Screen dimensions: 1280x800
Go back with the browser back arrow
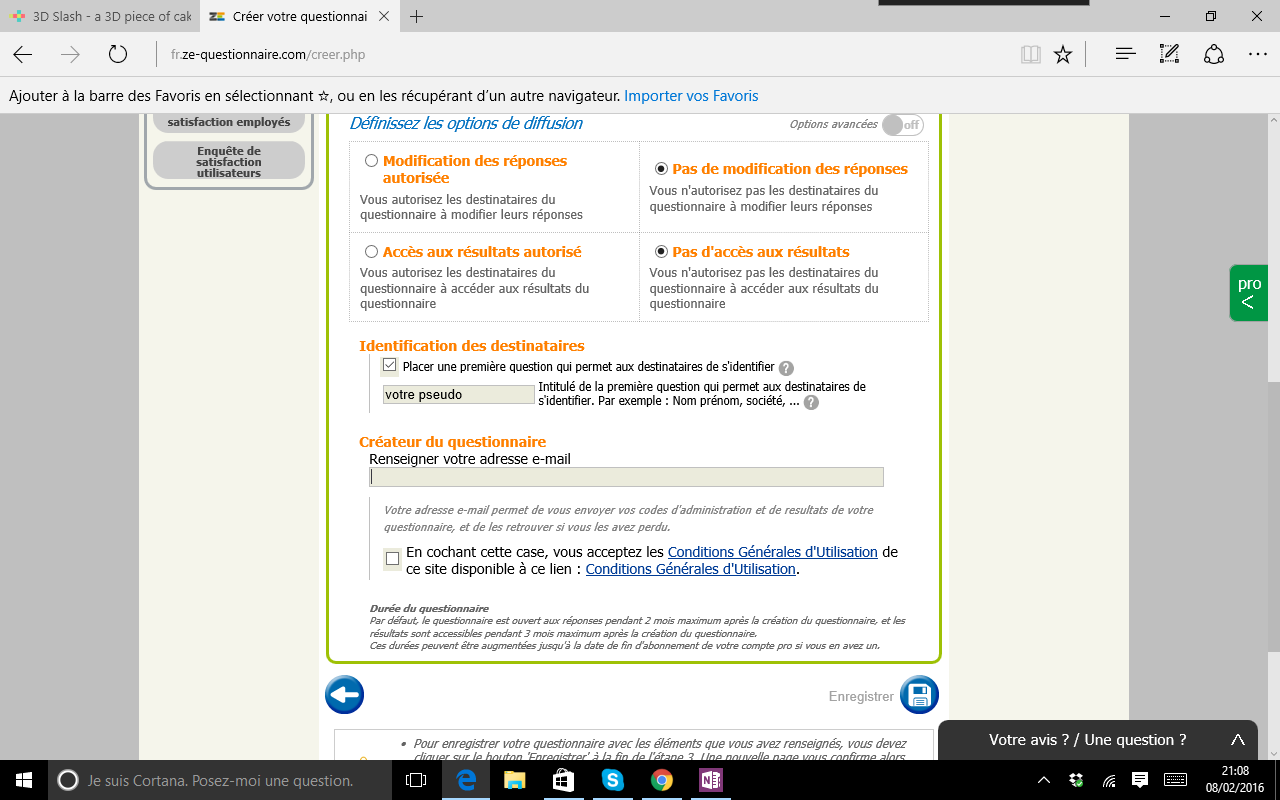(x=22, y=55)
